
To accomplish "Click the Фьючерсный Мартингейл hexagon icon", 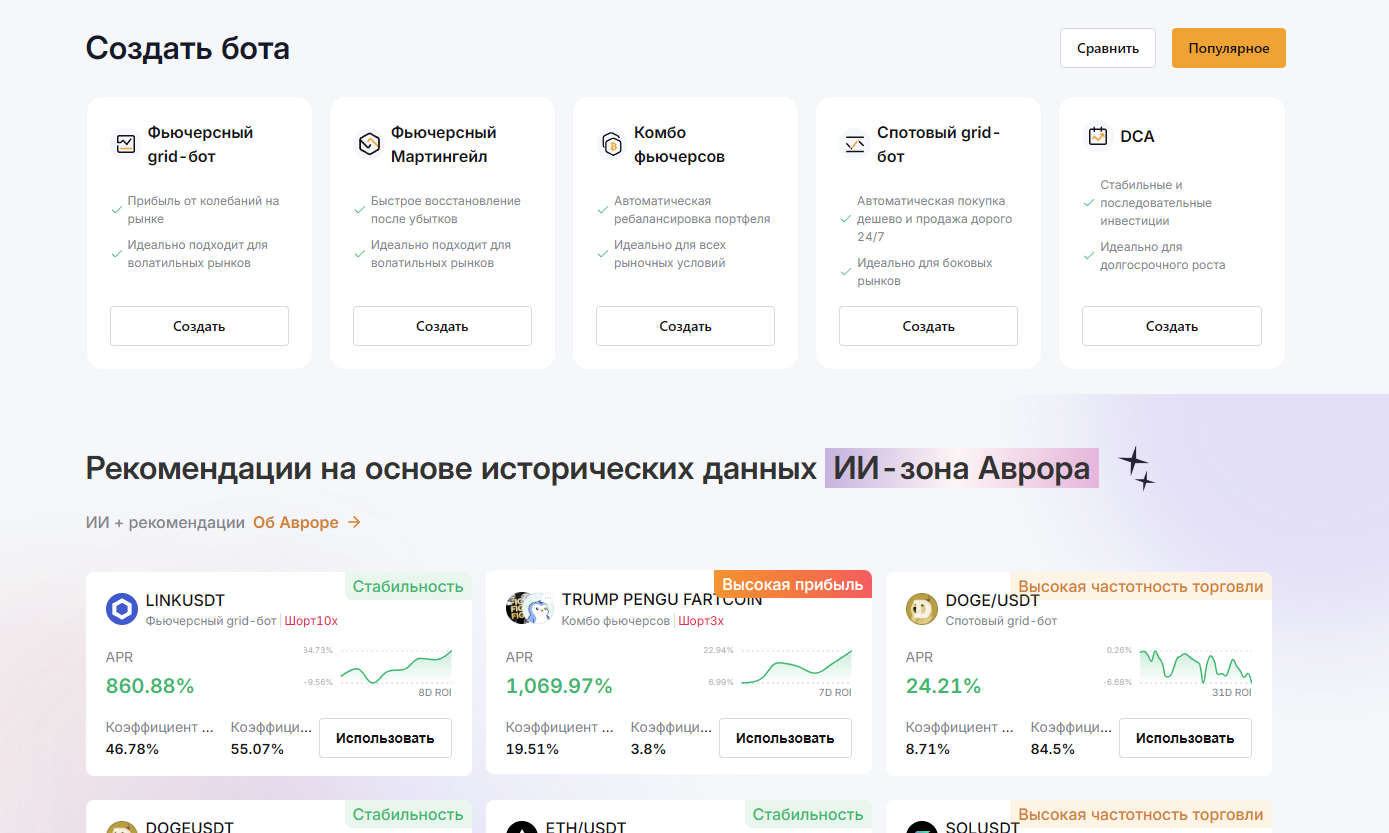I will pos(368,143).
